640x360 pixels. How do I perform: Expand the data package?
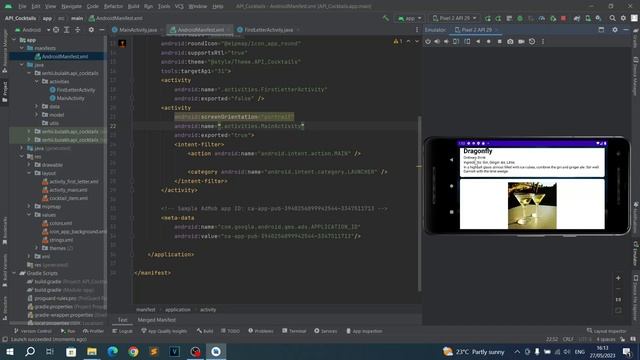pos(37,107)
